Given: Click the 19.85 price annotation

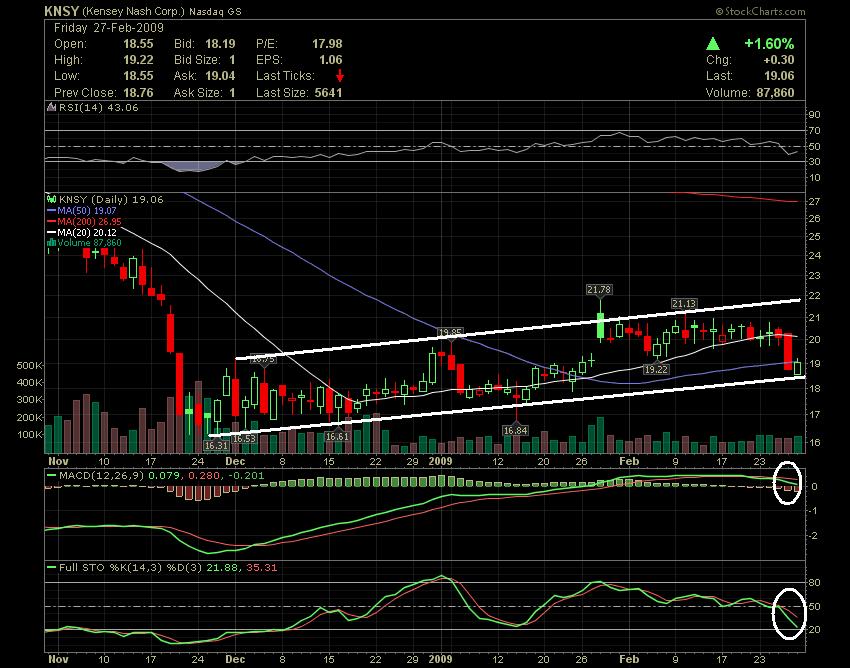Looking at the screenshot, I should click(x=450, y=332).
